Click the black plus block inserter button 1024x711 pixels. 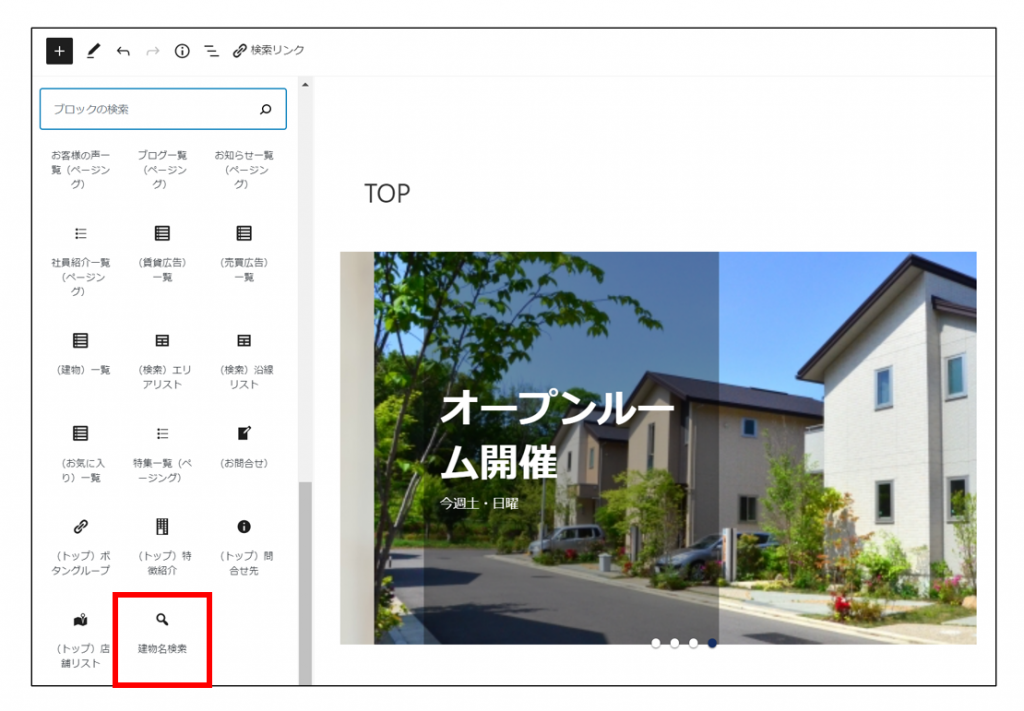[x=59, y=51]
